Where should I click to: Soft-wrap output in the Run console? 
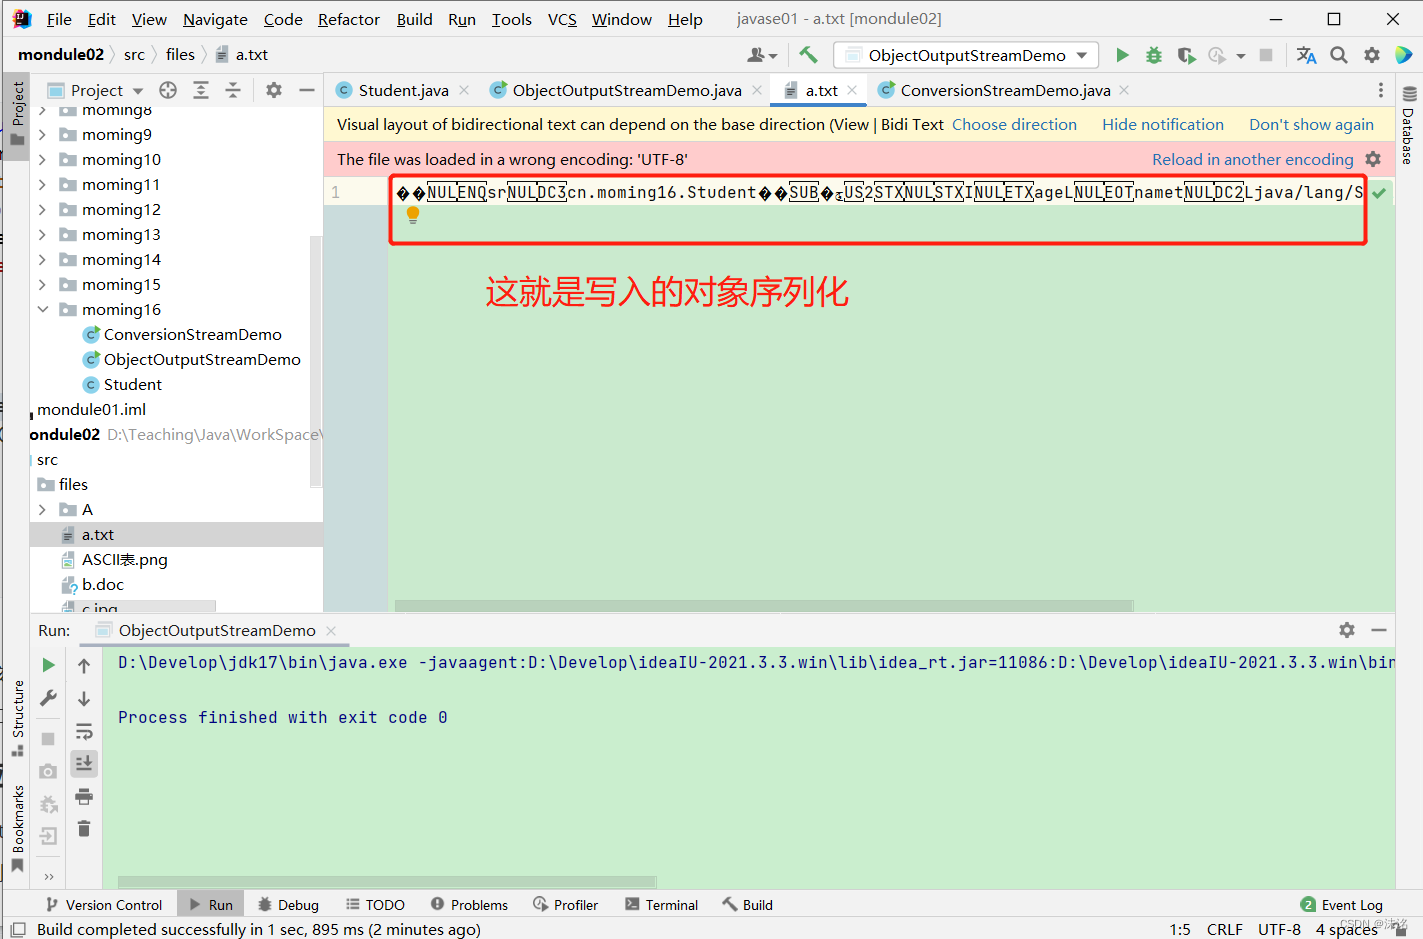(x=85, y=732)
